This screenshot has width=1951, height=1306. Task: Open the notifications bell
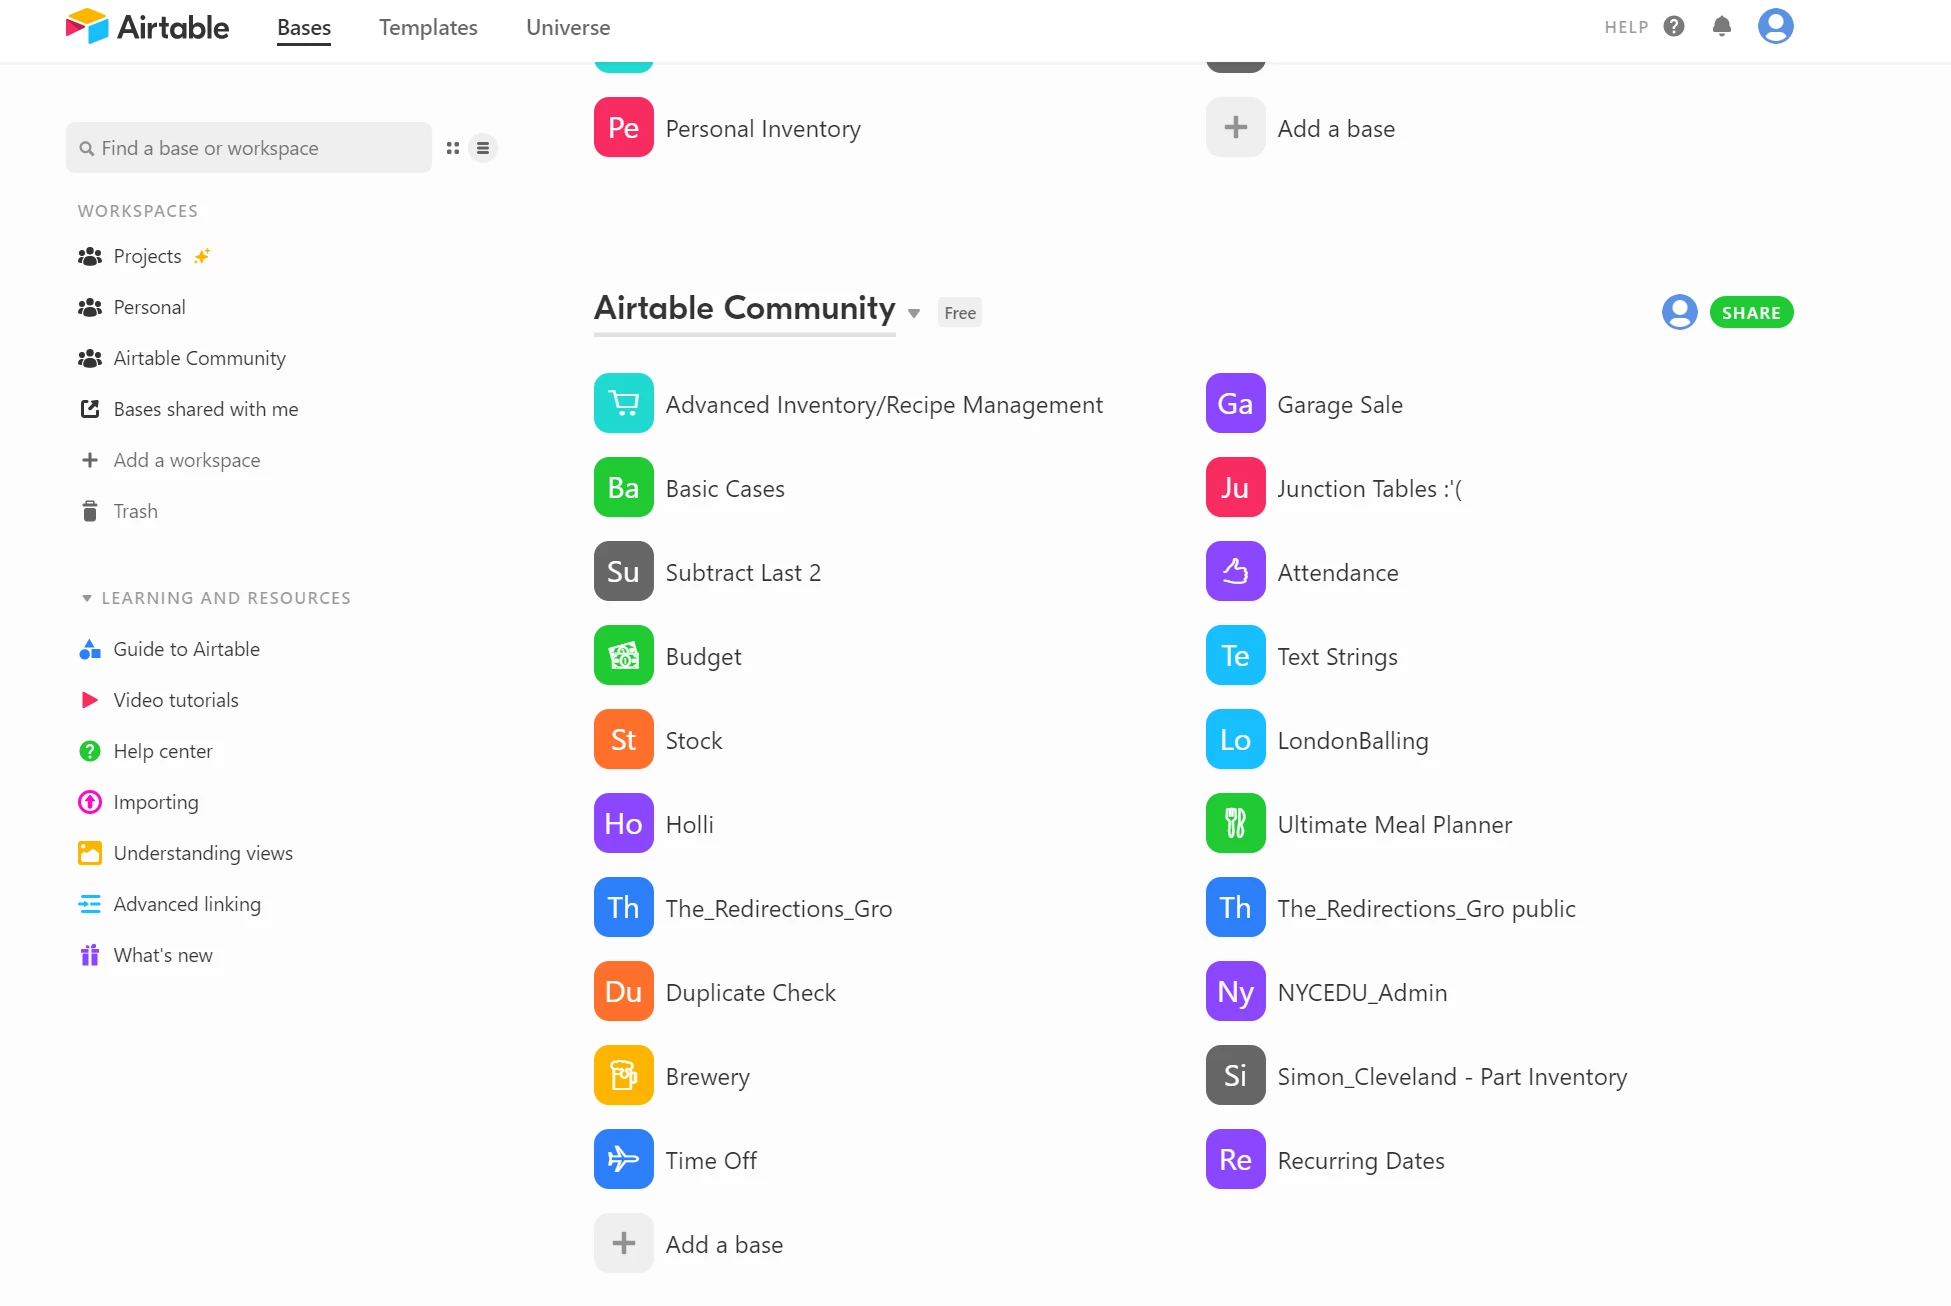pos(1721,27)
